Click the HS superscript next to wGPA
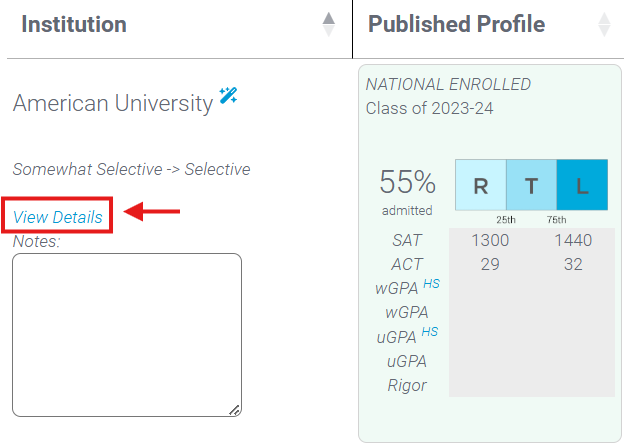This screenshot has width=624, height=448. click(431, 284)
